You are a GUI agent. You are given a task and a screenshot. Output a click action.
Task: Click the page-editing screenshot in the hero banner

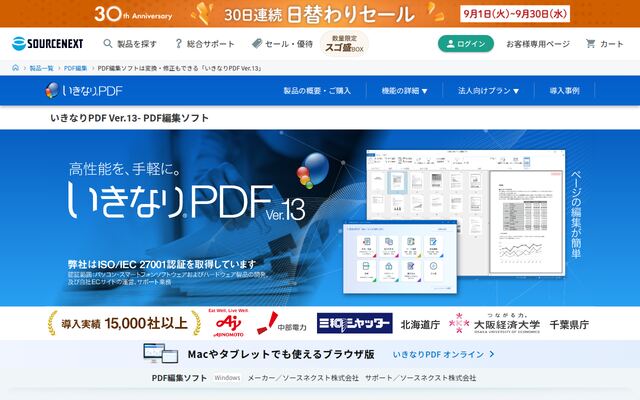[466, 212]
